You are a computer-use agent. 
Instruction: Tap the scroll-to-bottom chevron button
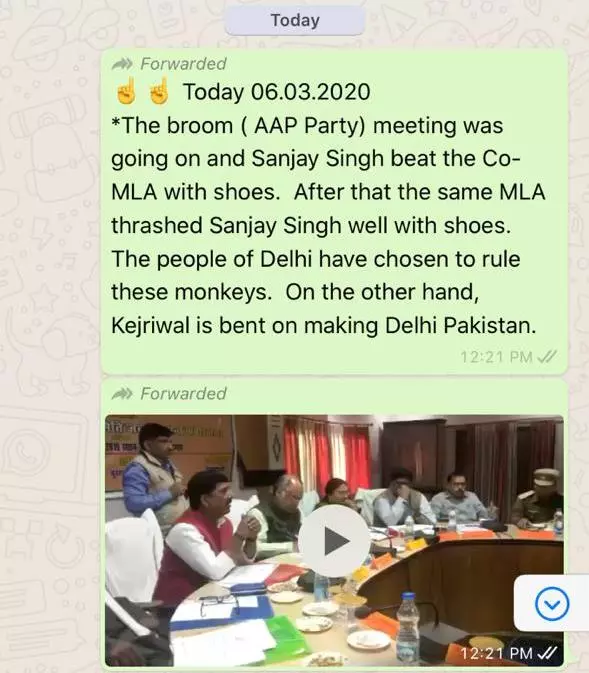coord(552,603)
